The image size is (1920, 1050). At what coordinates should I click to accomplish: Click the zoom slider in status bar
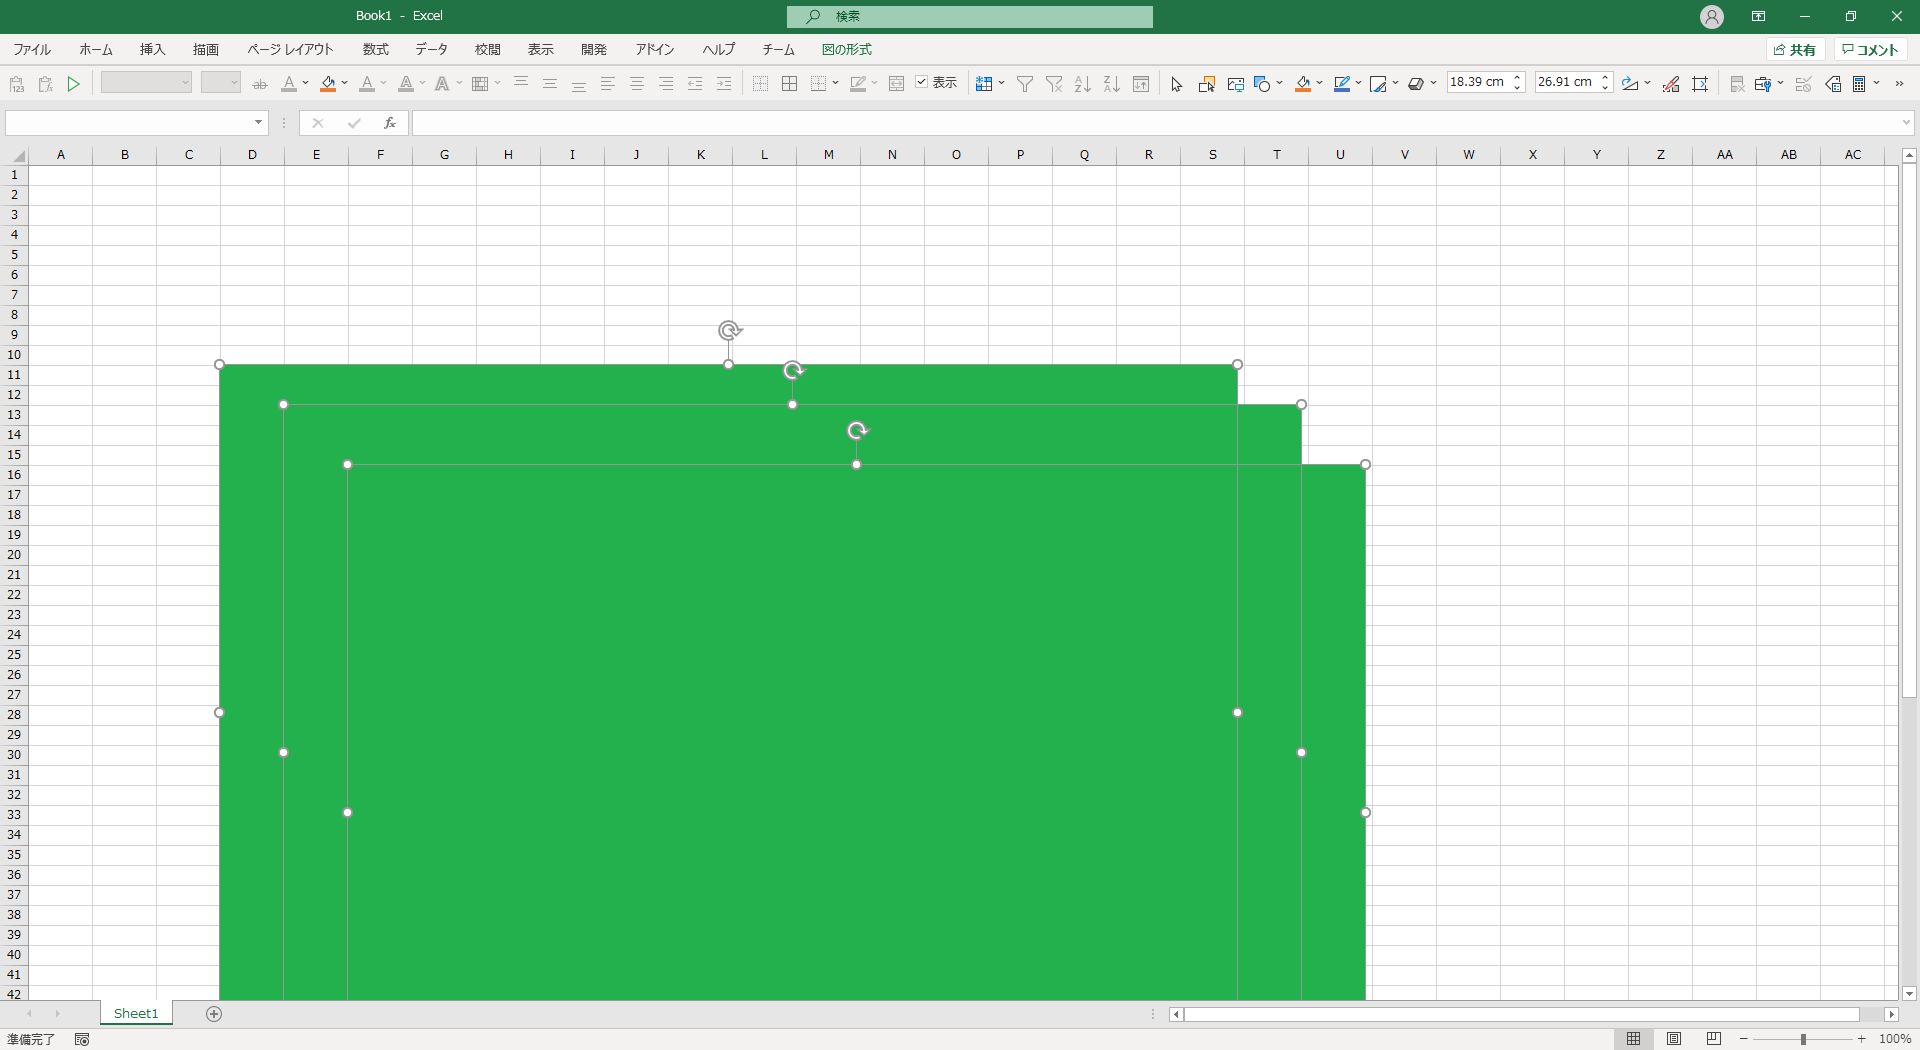coord(1802,1039)
